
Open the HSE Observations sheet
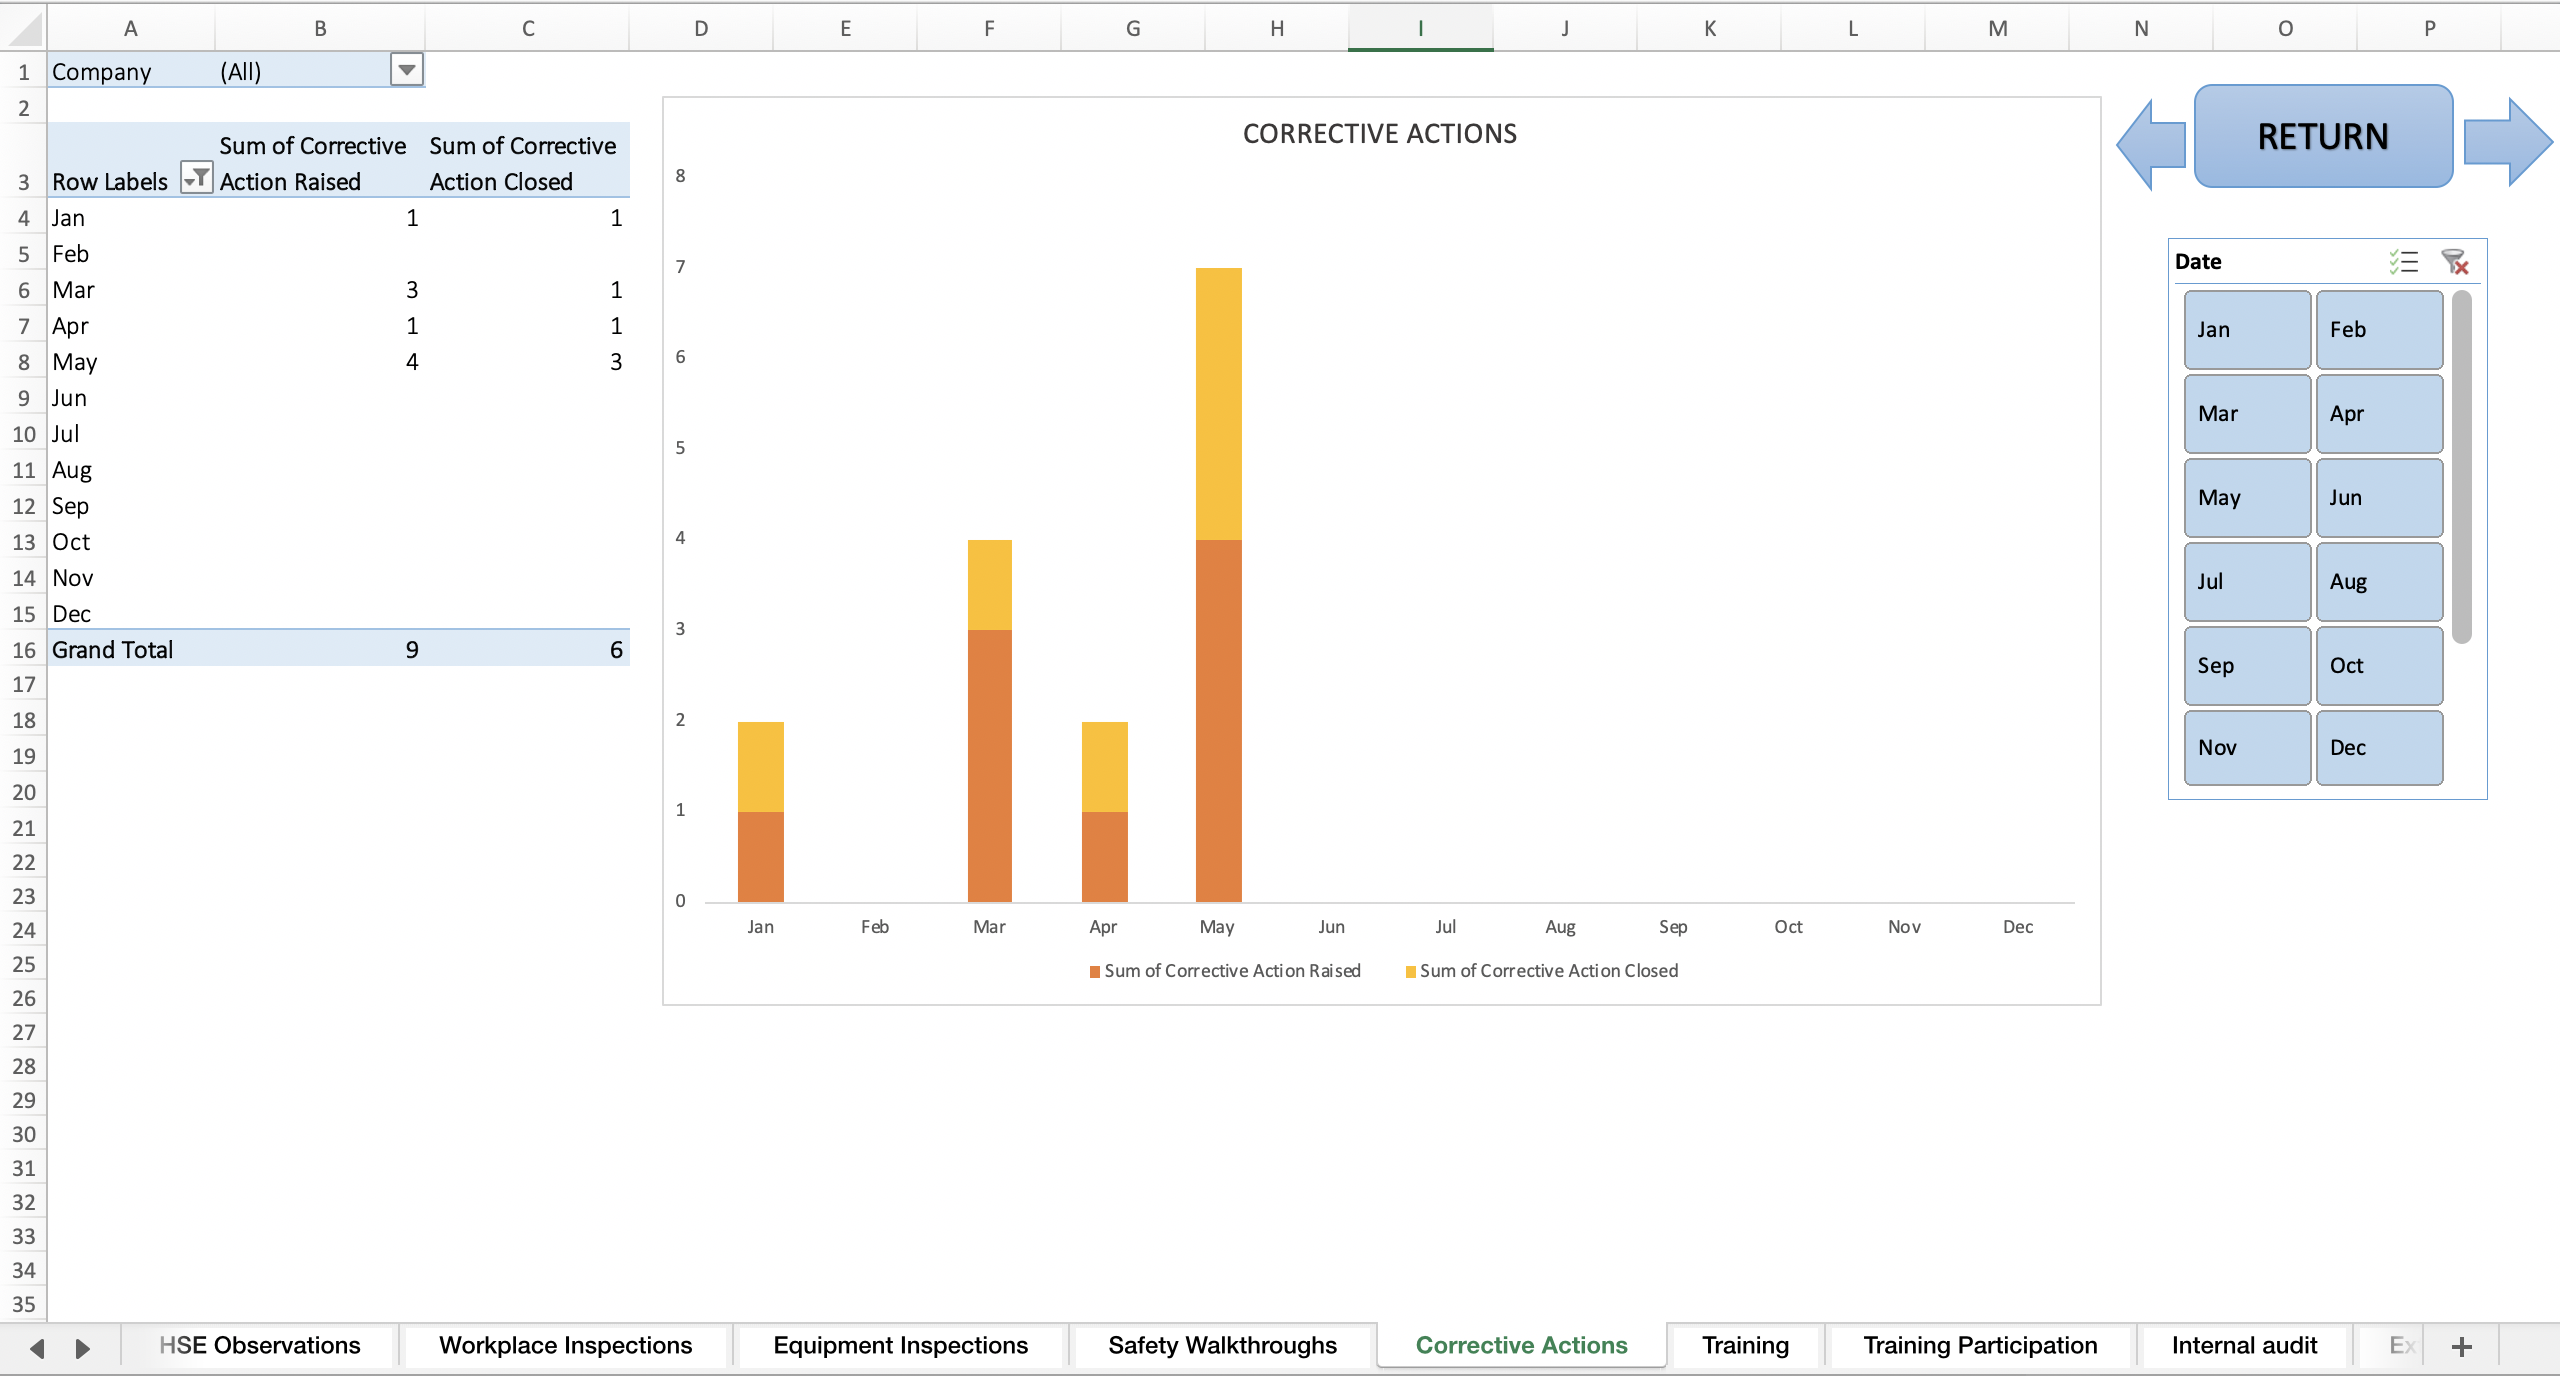[x=260, y=1346]
